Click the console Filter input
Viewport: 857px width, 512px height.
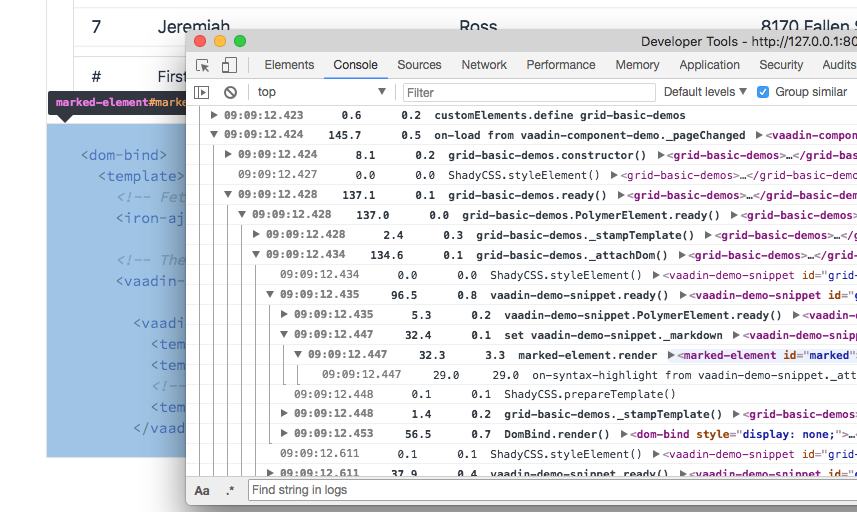pyautogui.click(x=529, y=92)
